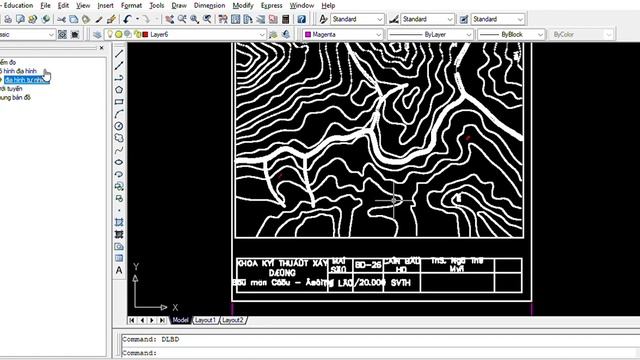Screen dimensions: 640x360
Task: Select the highlighted 'địa hình tự nhiên' tree item
Action: [27, 80]
